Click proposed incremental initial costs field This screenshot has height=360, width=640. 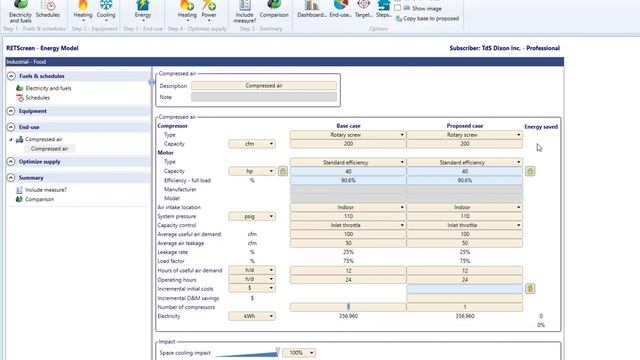[464, 289]
